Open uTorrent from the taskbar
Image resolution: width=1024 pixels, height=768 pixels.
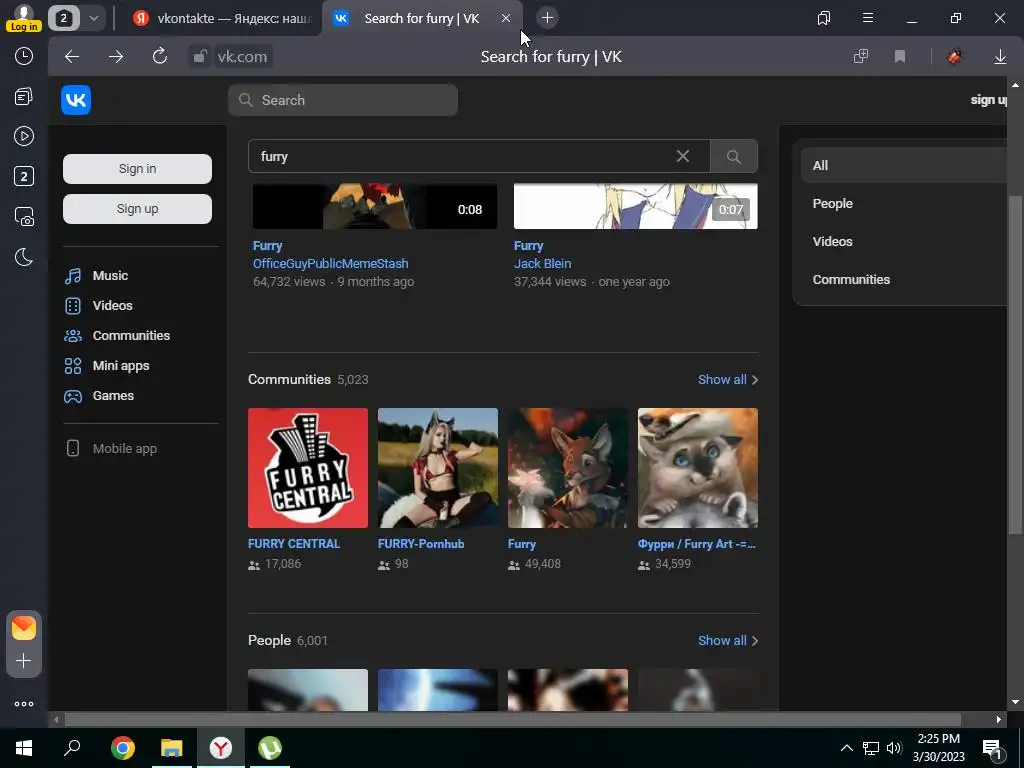[x=270, y=748]
